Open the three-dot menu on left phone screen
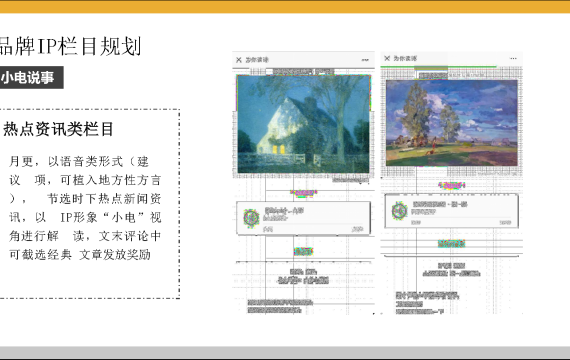570x360 pixels. 365,60
